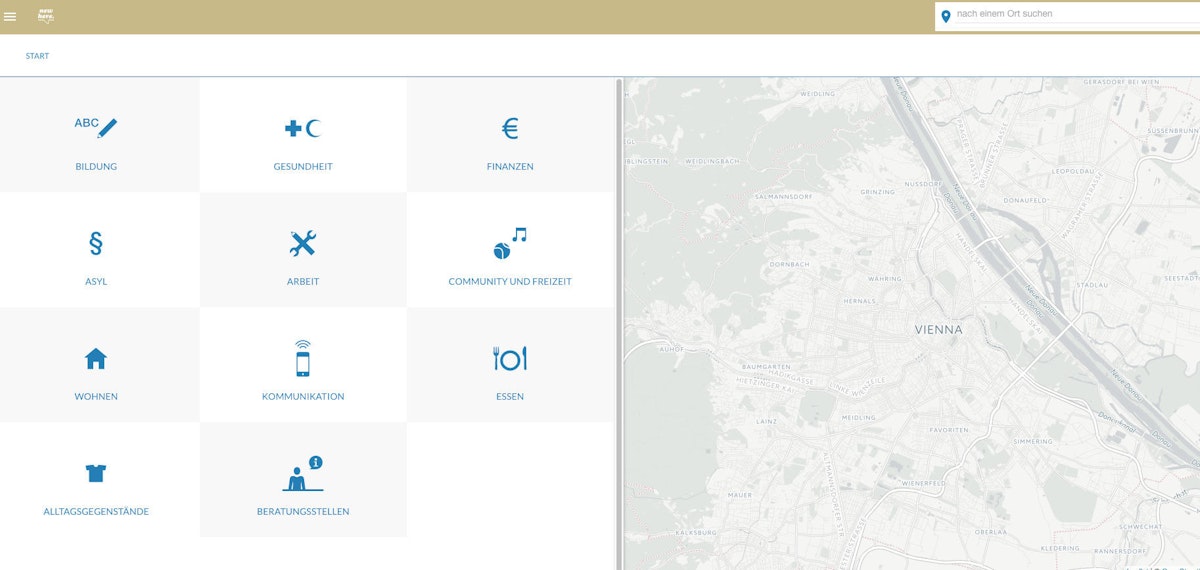
Task: Open the Kommunikation smartphone icon
Action: [303, 358]
